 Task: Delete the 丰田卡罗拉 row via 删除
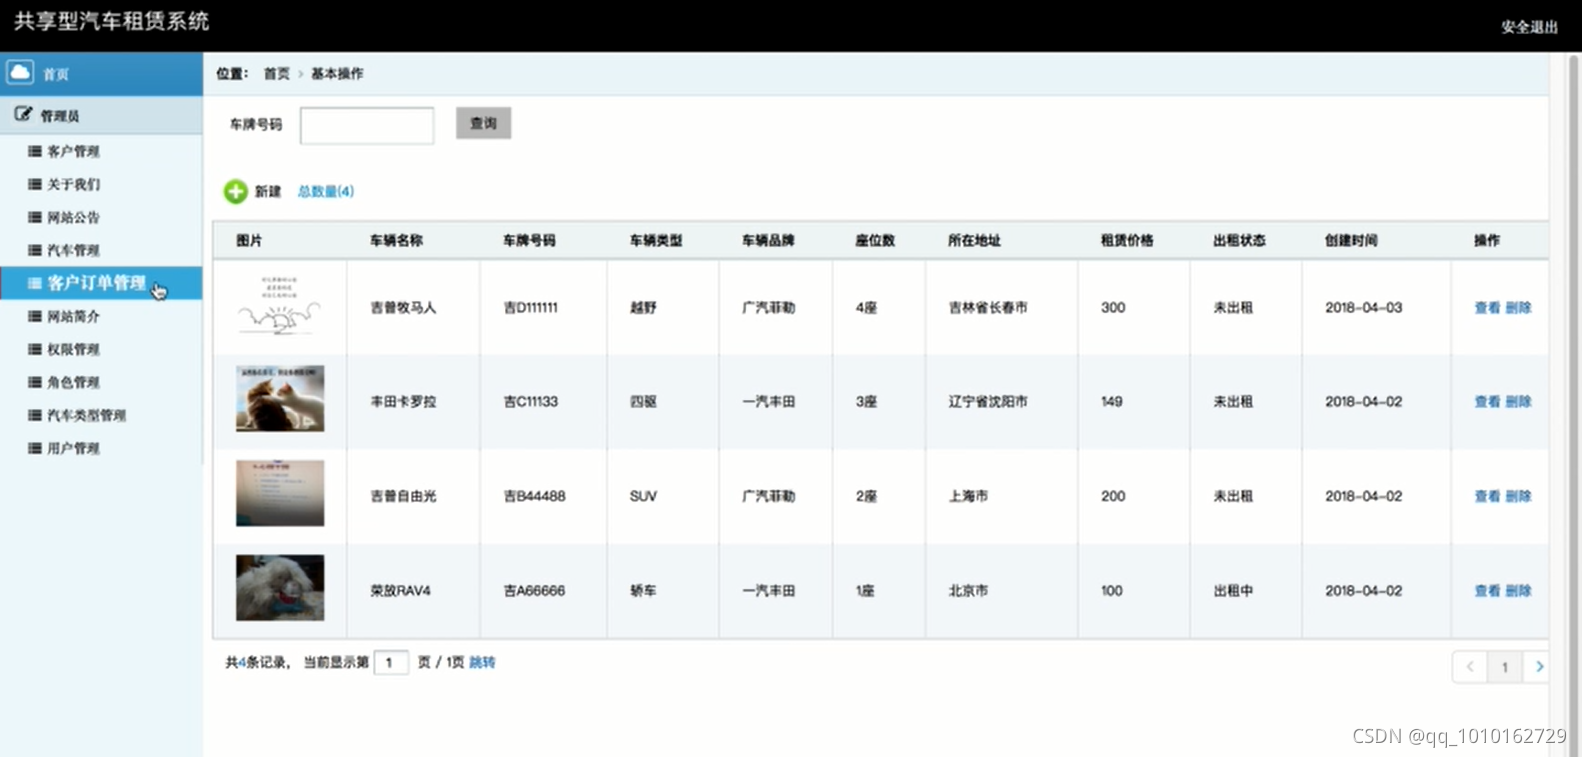(1518, 401)
